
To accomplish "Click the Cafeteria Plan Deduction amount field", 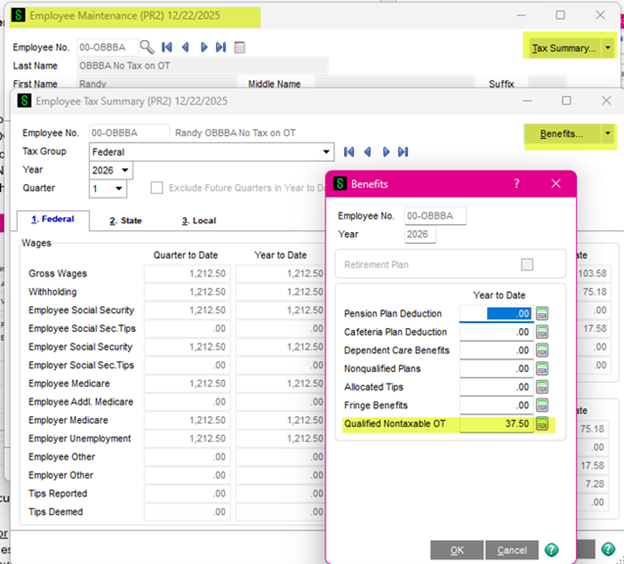I will tap(495, 332).
